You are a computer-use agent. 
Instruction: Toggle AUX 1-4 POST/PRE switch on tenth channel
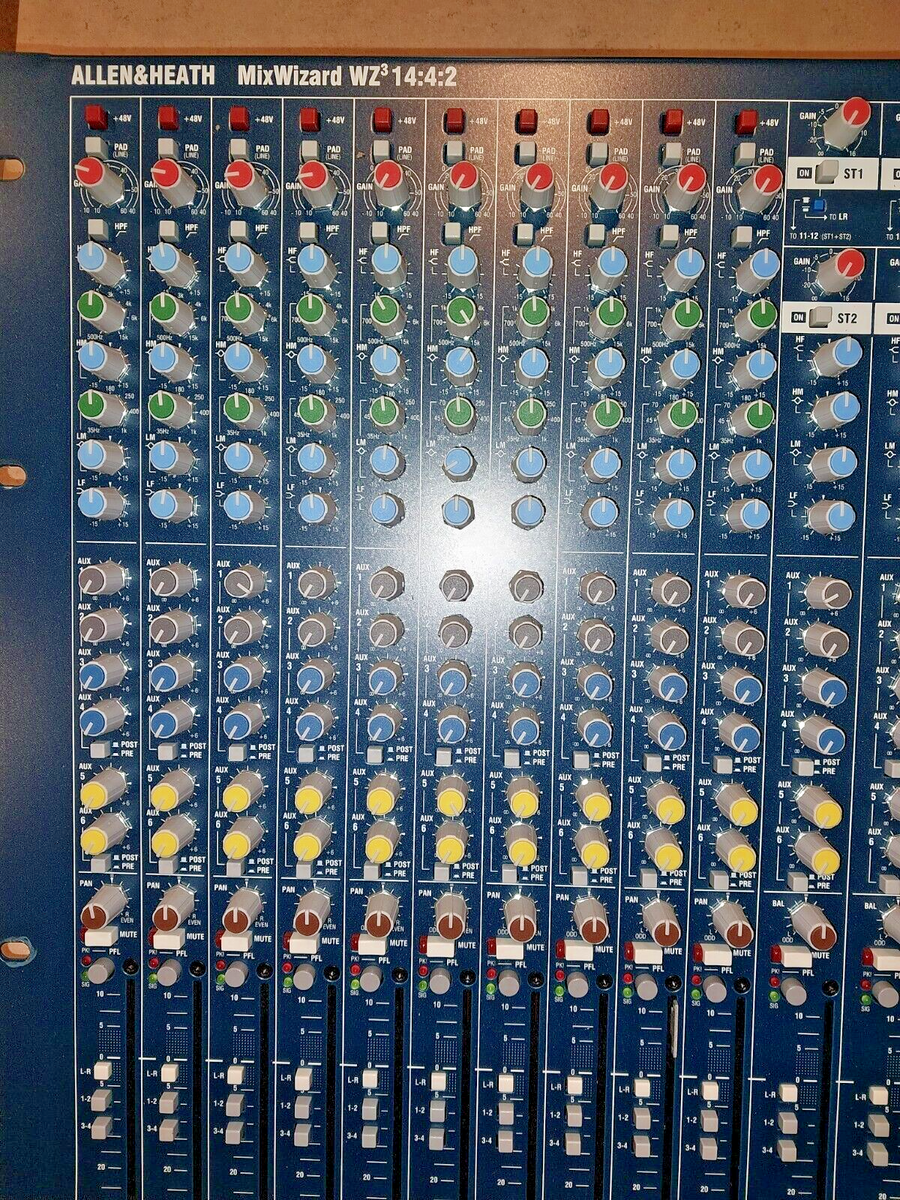722,764
